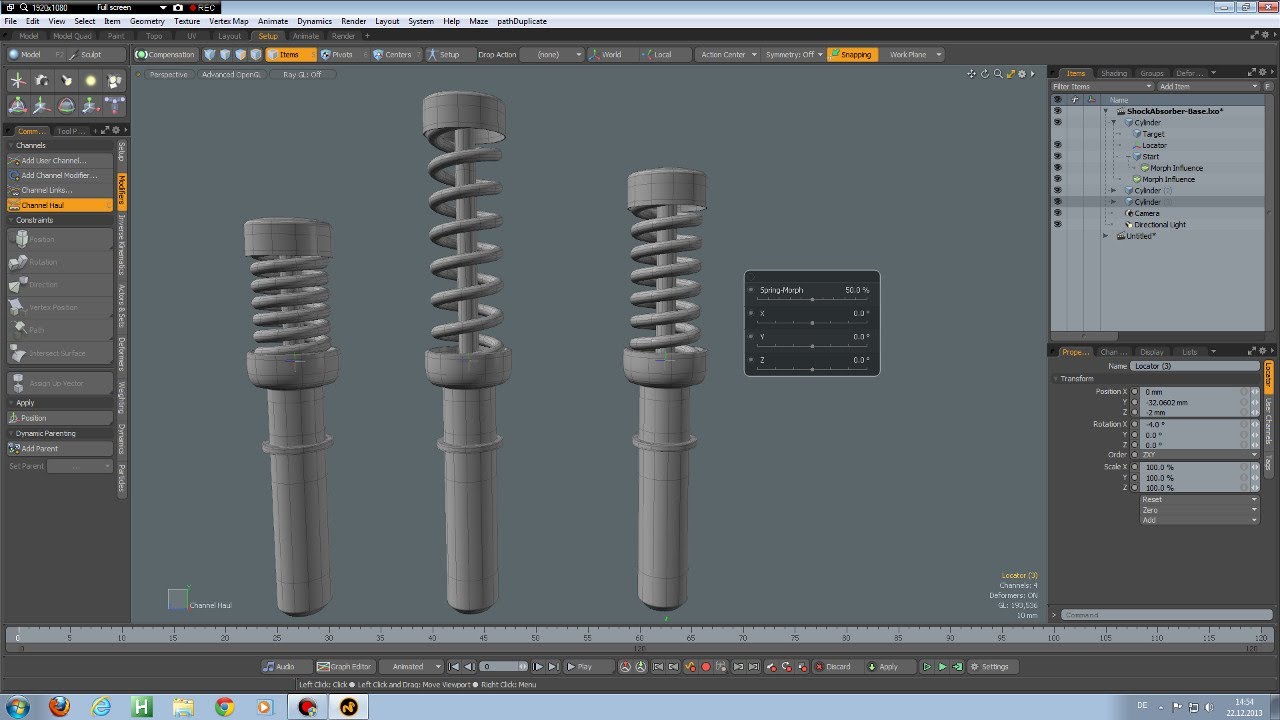Launch Firefox from the Windows taskbar
Viewport: 1280px width, 720px height.
click(60, 707)
